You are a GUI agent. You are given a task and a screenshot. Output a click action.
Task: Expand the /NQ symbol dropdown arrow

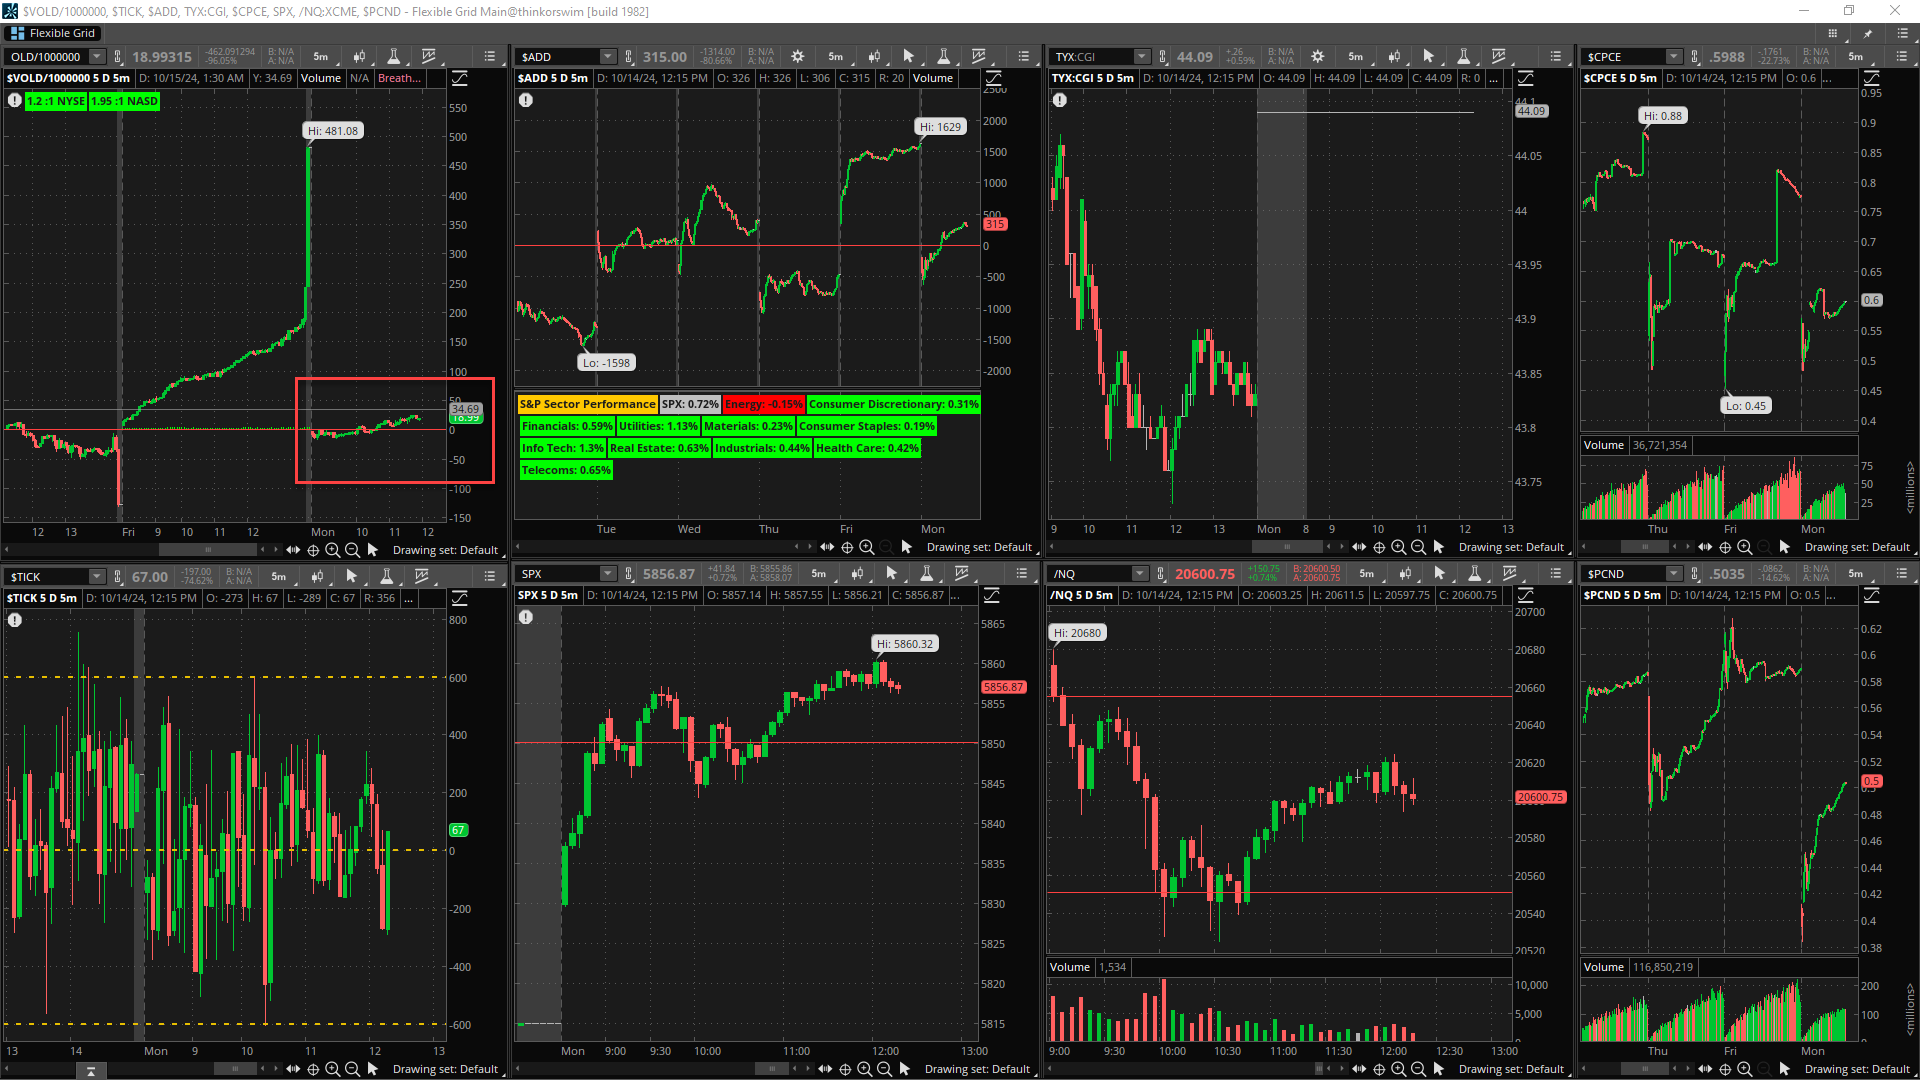tap(1139, 574)
